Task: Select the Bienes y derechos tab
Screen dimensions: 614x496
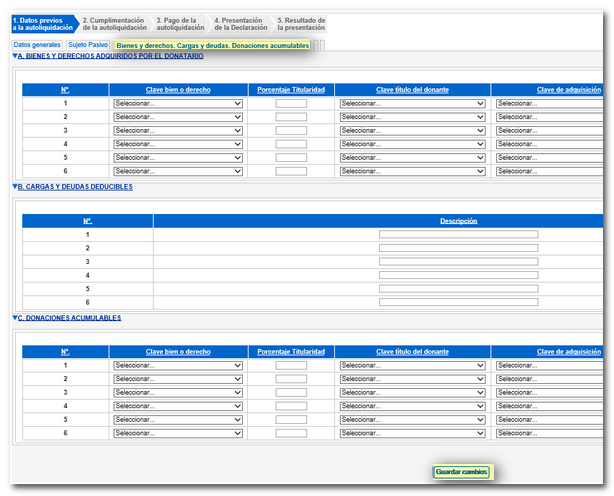Action: [212, 45]
